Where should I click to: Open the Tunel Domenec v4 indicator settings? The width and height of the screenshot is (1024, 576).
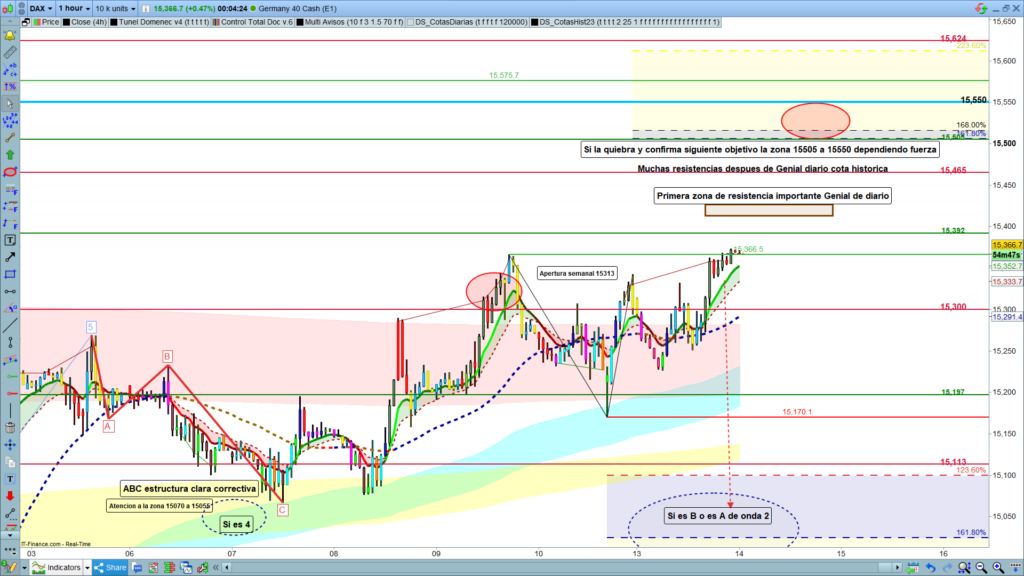tap(160, 20)
